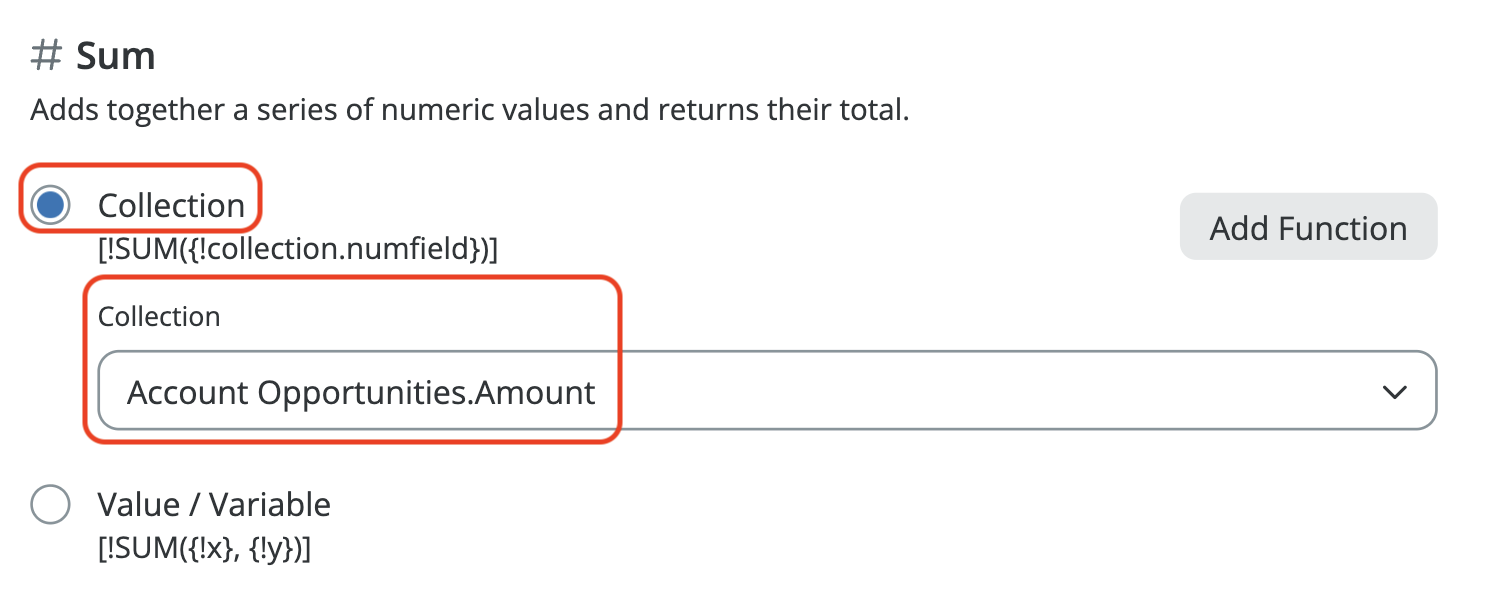Click the small 'Collection' field label above dropdown
Screen dimensions: 1492x614
coord(159,316)
